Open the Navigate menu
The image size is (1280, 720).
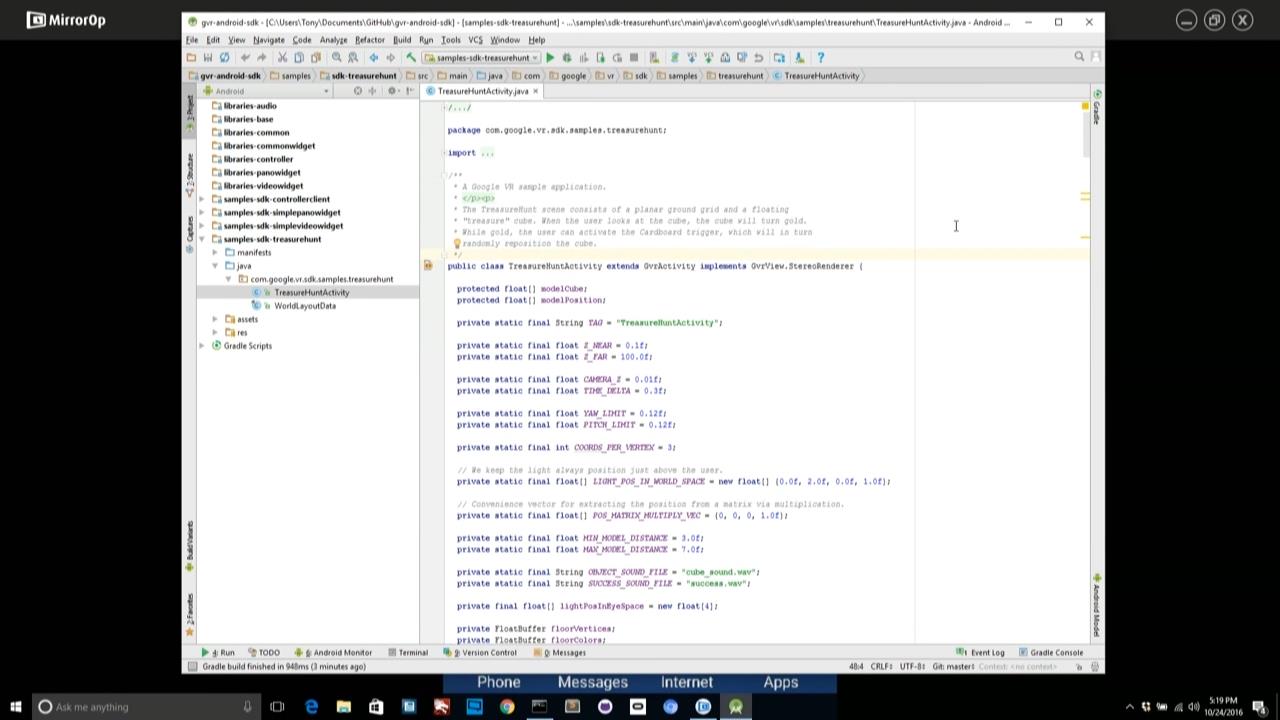[x=268, y=40]
